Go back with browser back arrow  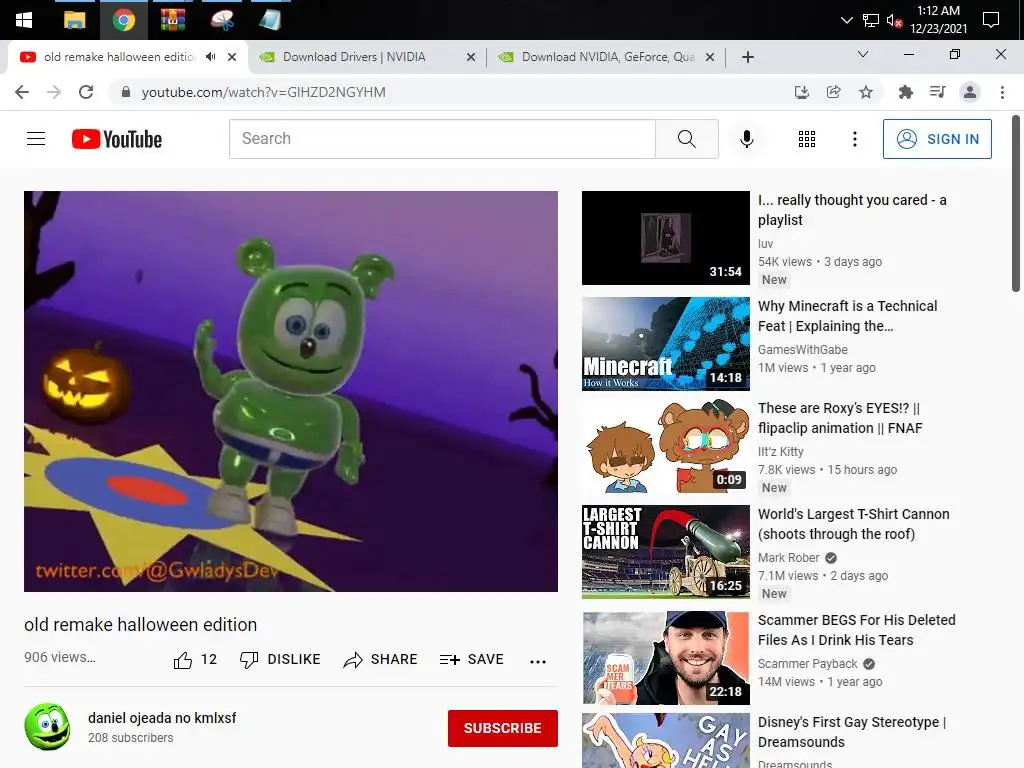point(22,92)
